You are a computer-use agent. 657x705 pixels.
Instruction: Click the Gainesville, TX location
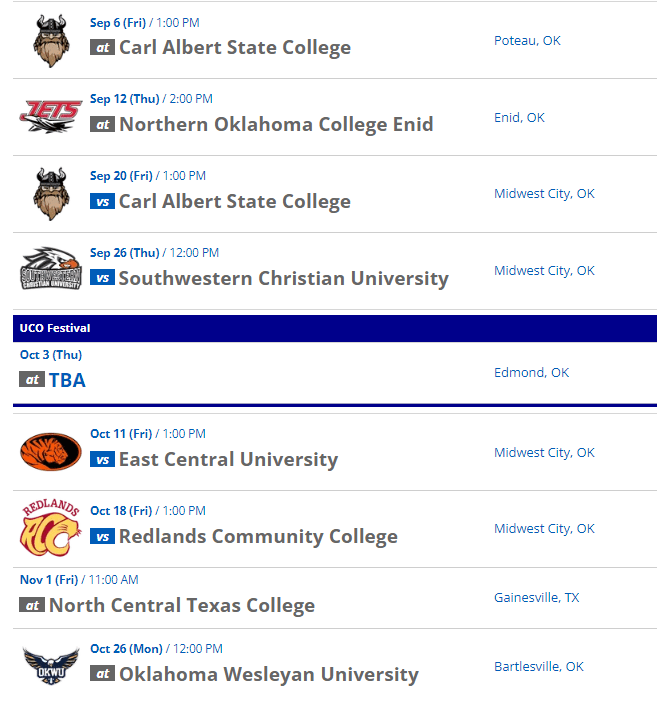point(536,598)
